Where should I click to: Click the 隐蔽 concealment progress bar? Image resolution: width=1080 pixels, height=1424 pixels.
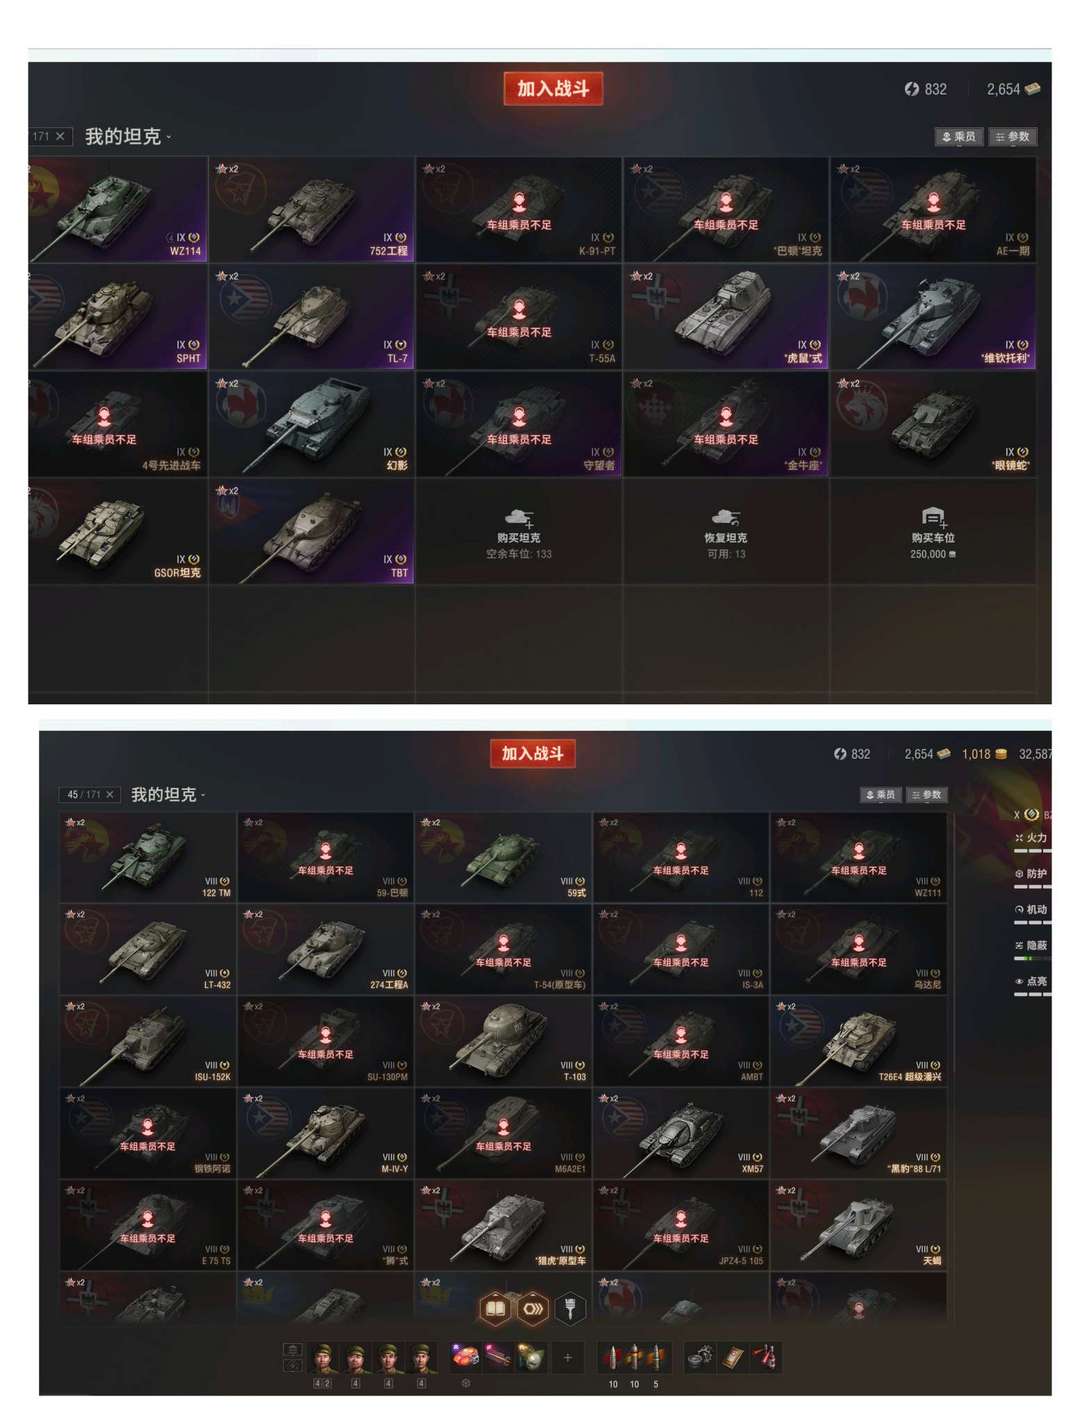click(x=1033, y=958)
